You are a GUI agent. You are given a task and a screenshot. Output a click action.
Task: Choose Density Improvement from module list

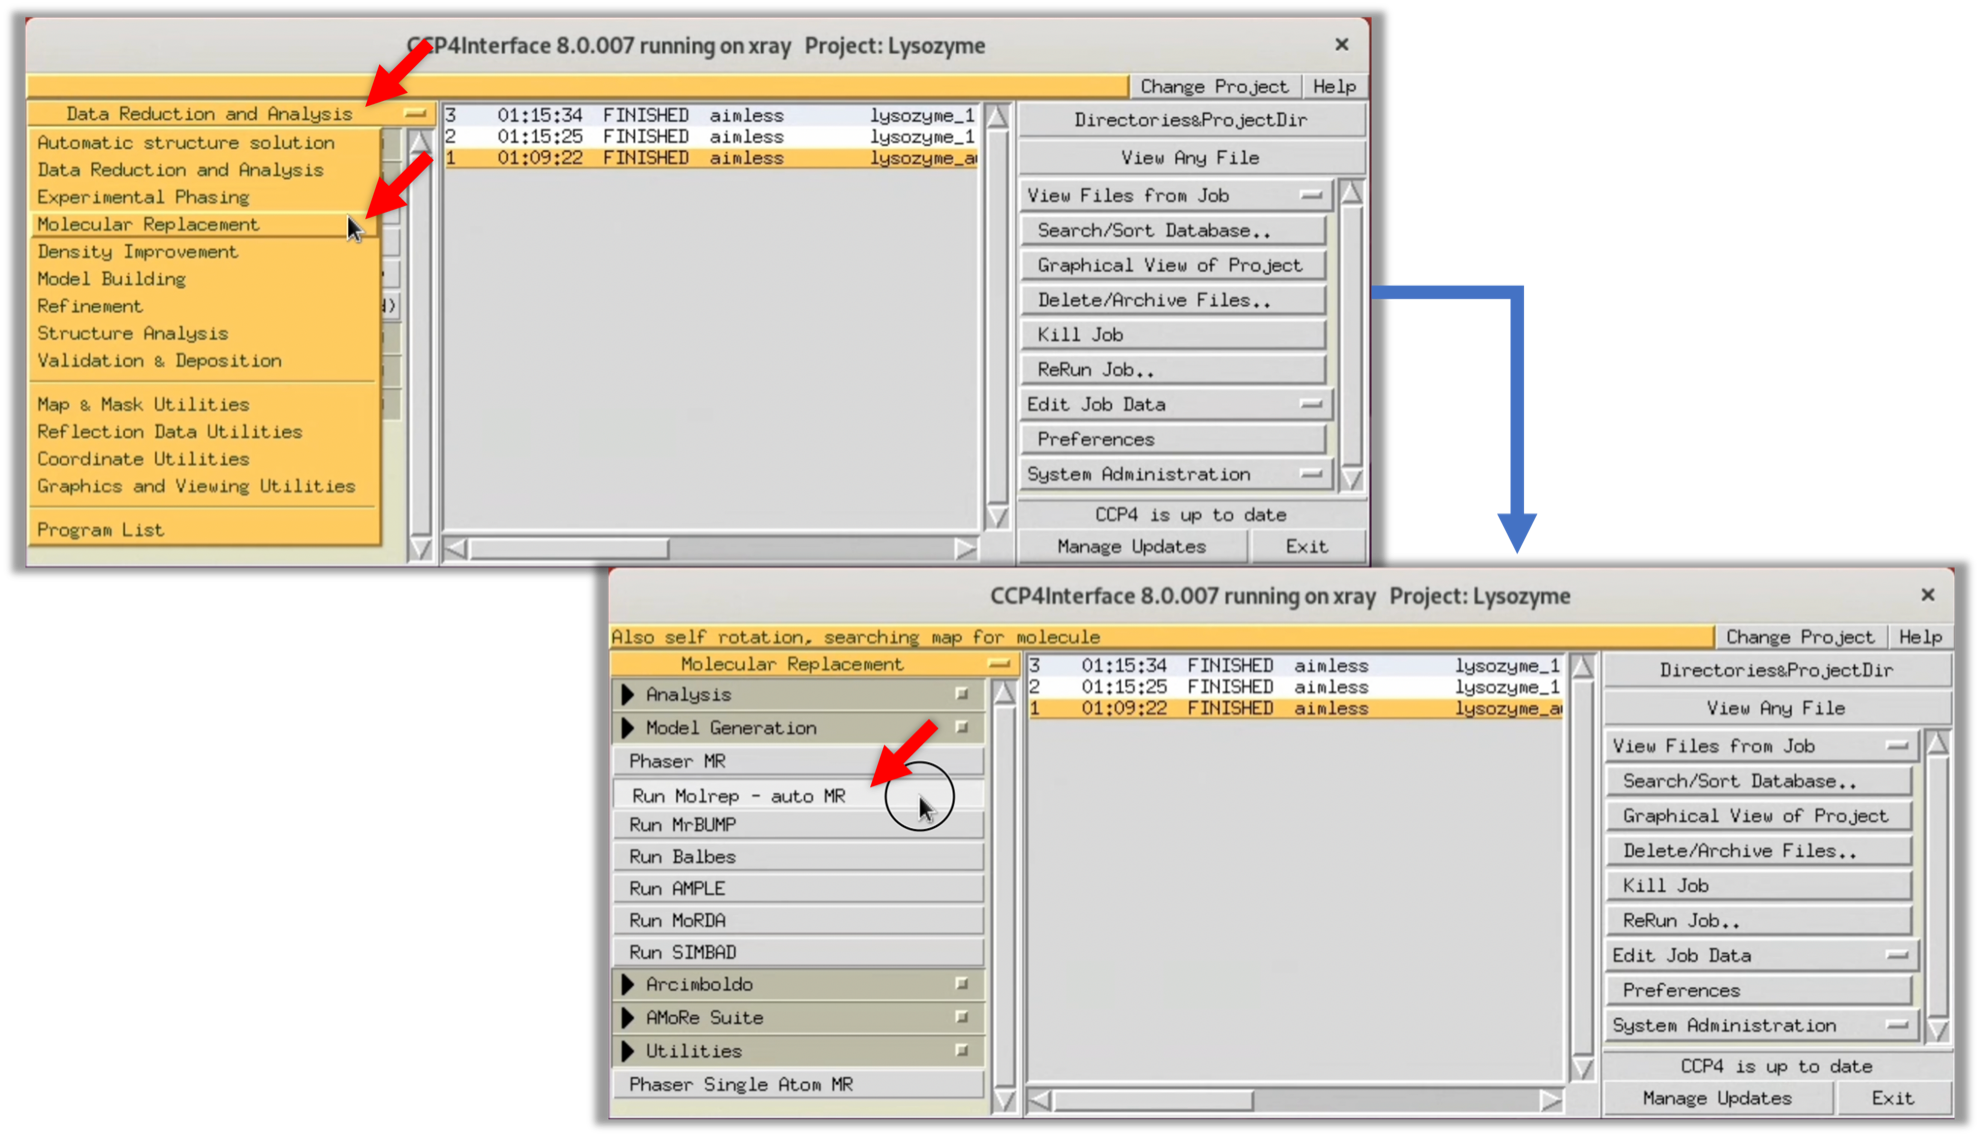tap(137, 252)
